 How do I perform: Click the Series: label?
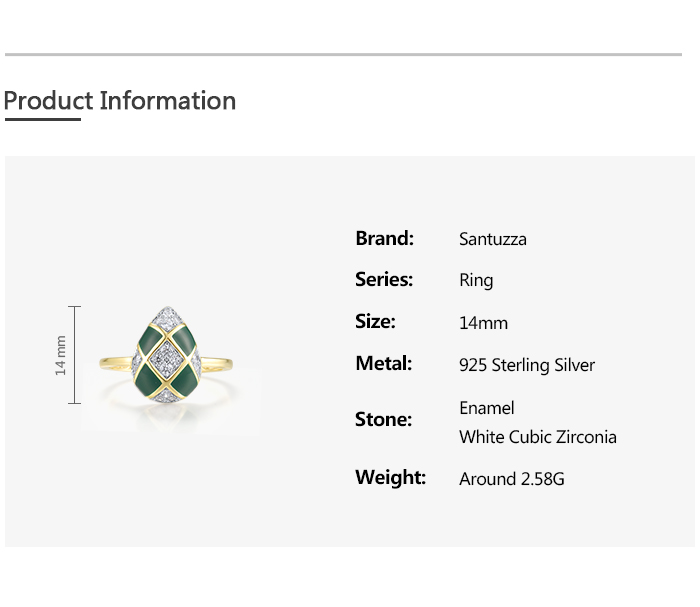pyautogui.click(x=384, y=280)
